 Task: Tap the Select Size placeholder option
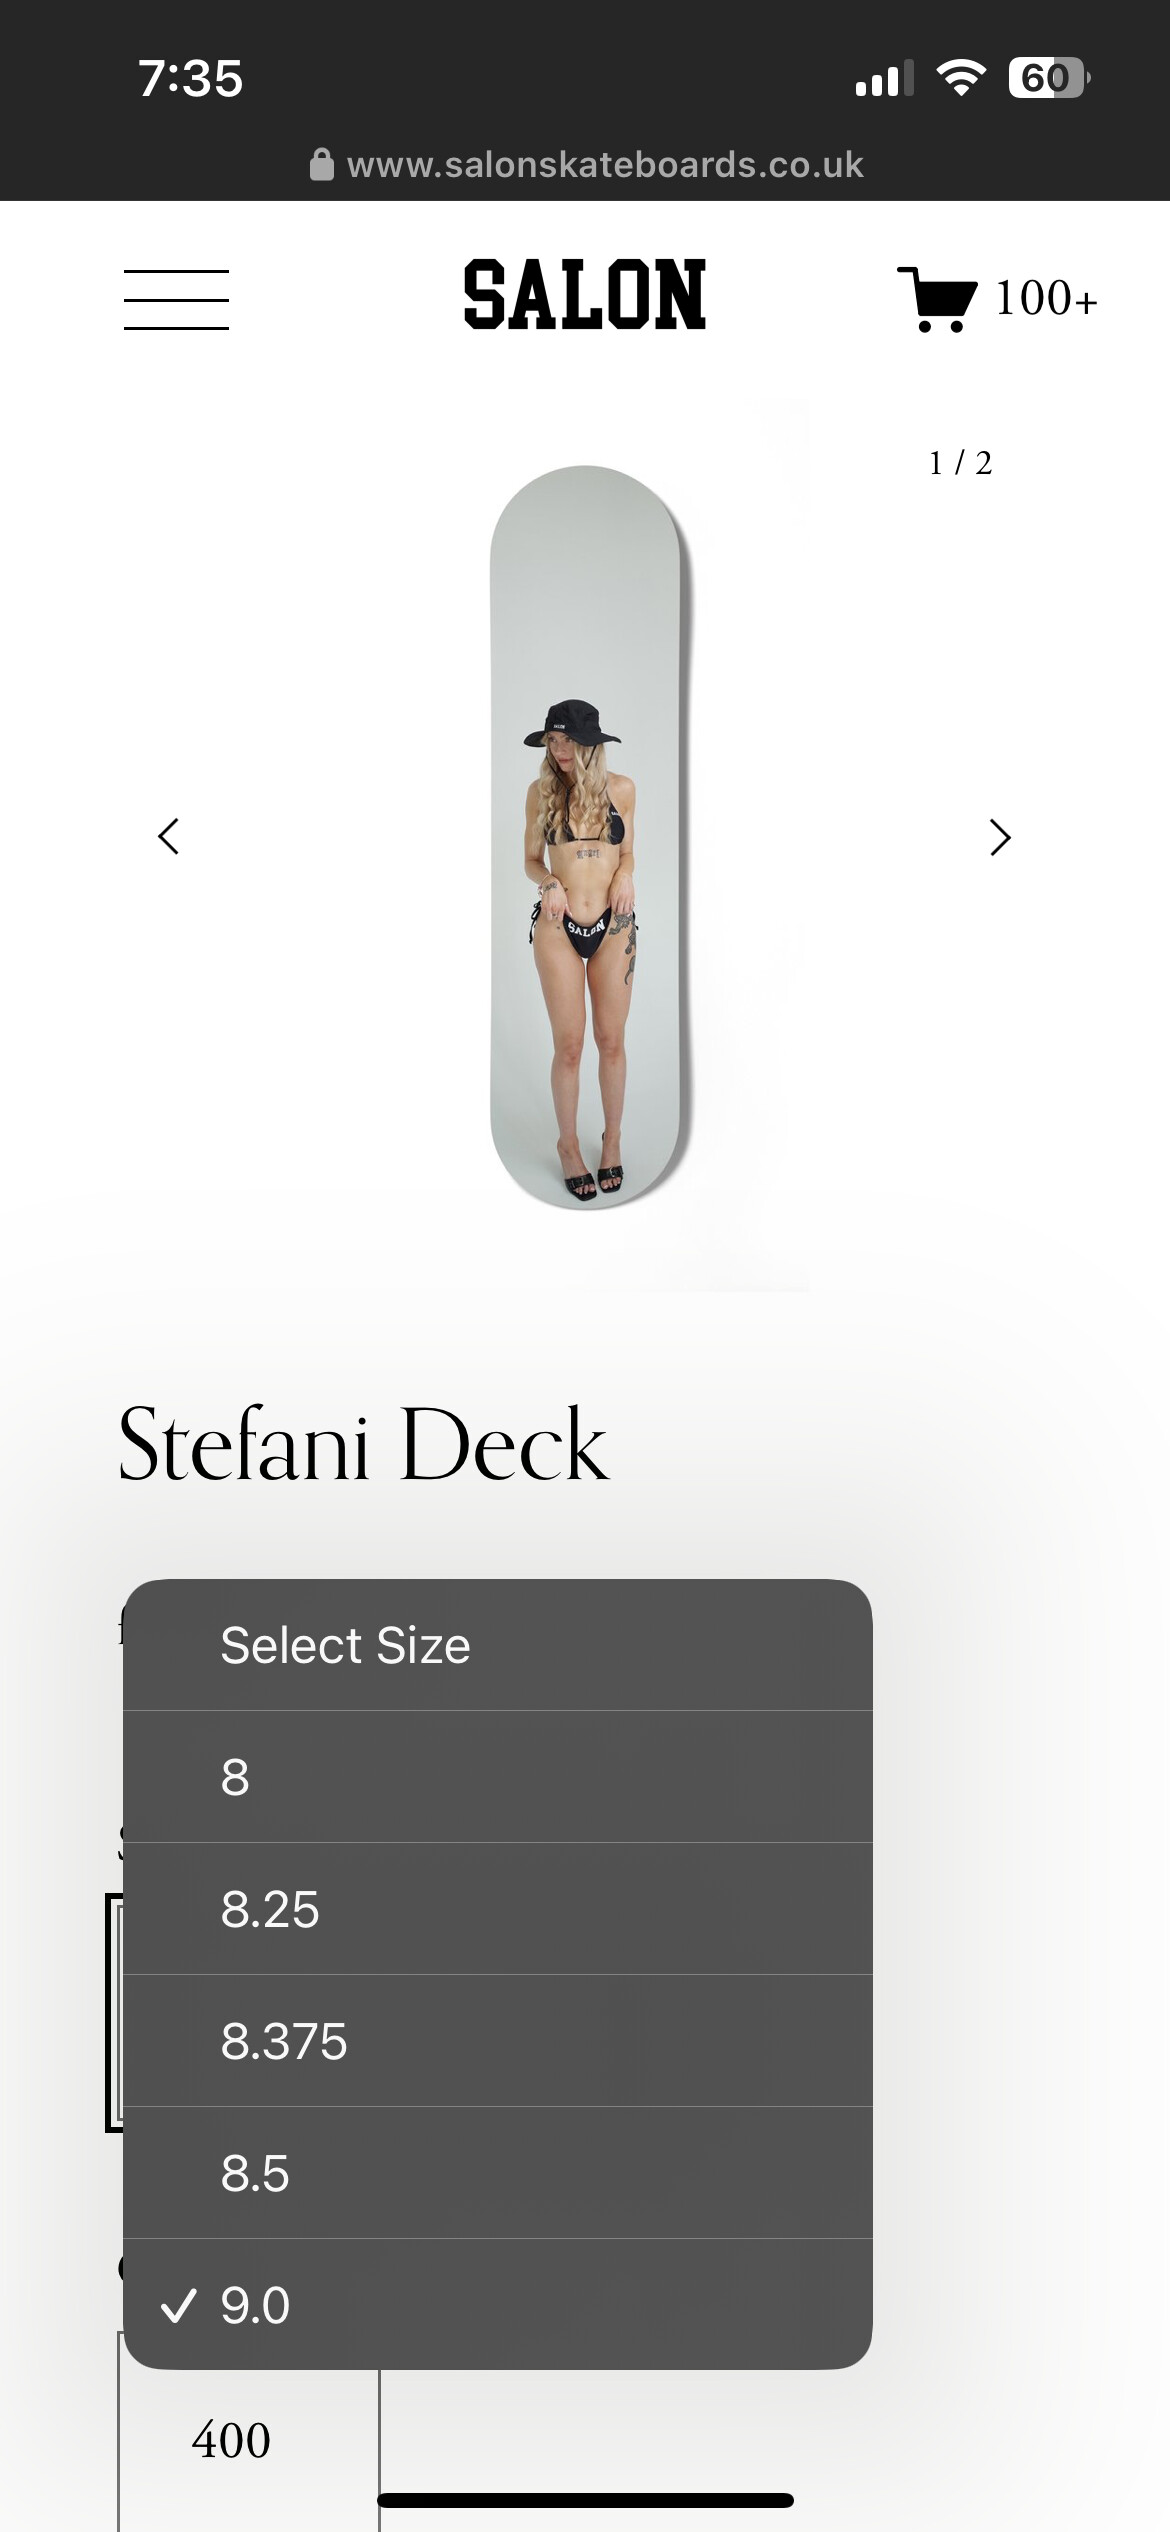click(x=497, y=1645)
